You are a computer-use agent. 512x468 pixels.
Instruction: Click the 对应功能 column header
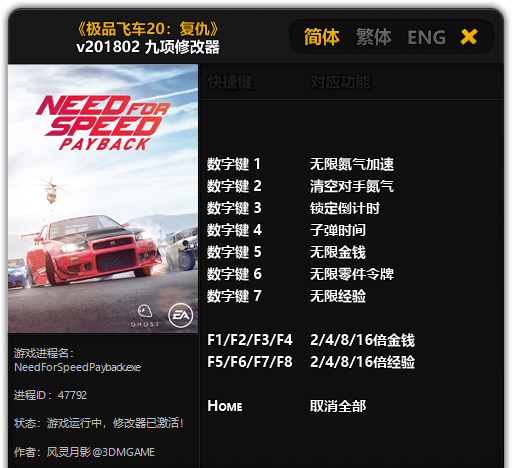[x=340, y=82]
